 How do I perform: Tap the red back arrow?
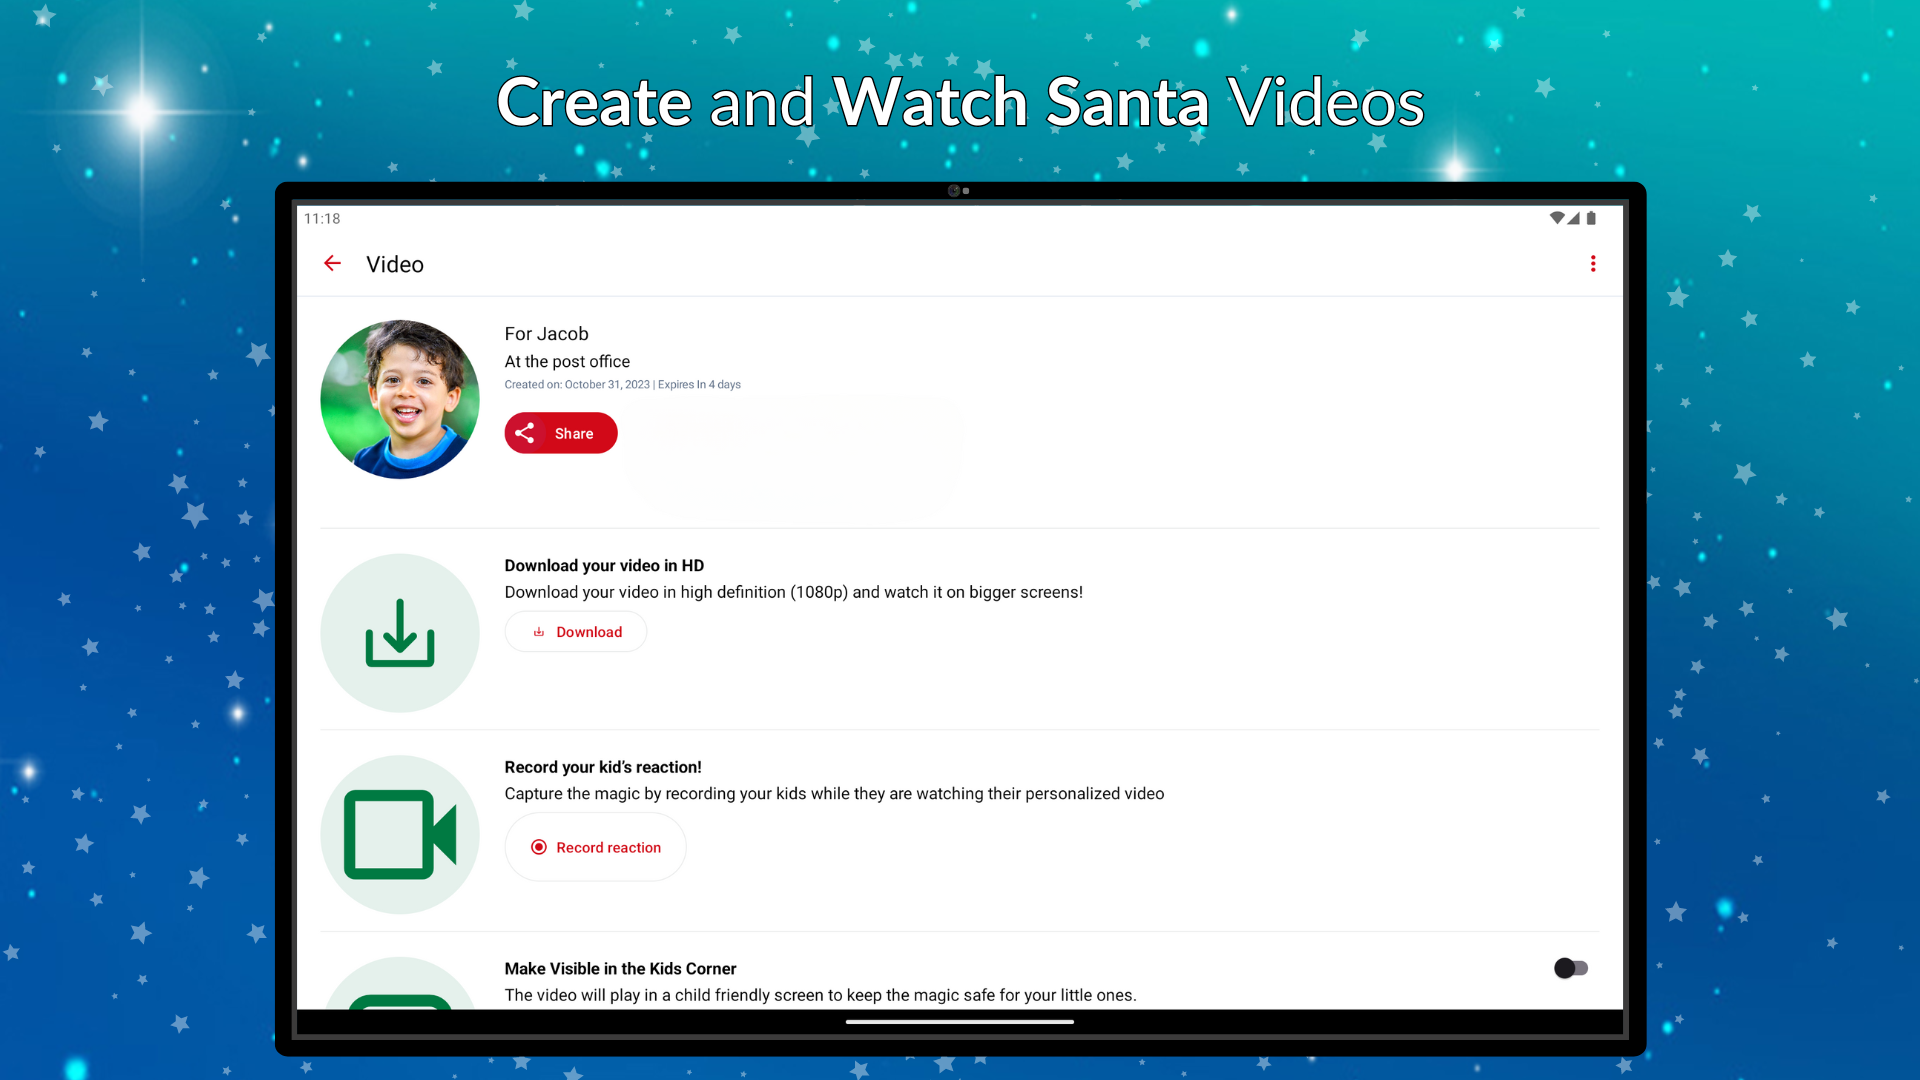coord(332,263)
